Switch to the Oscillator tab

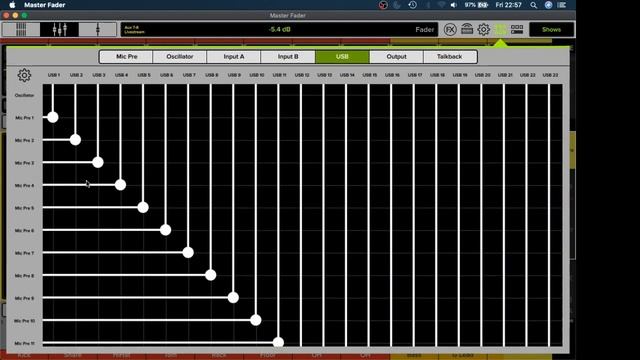(x=180, y=57)
